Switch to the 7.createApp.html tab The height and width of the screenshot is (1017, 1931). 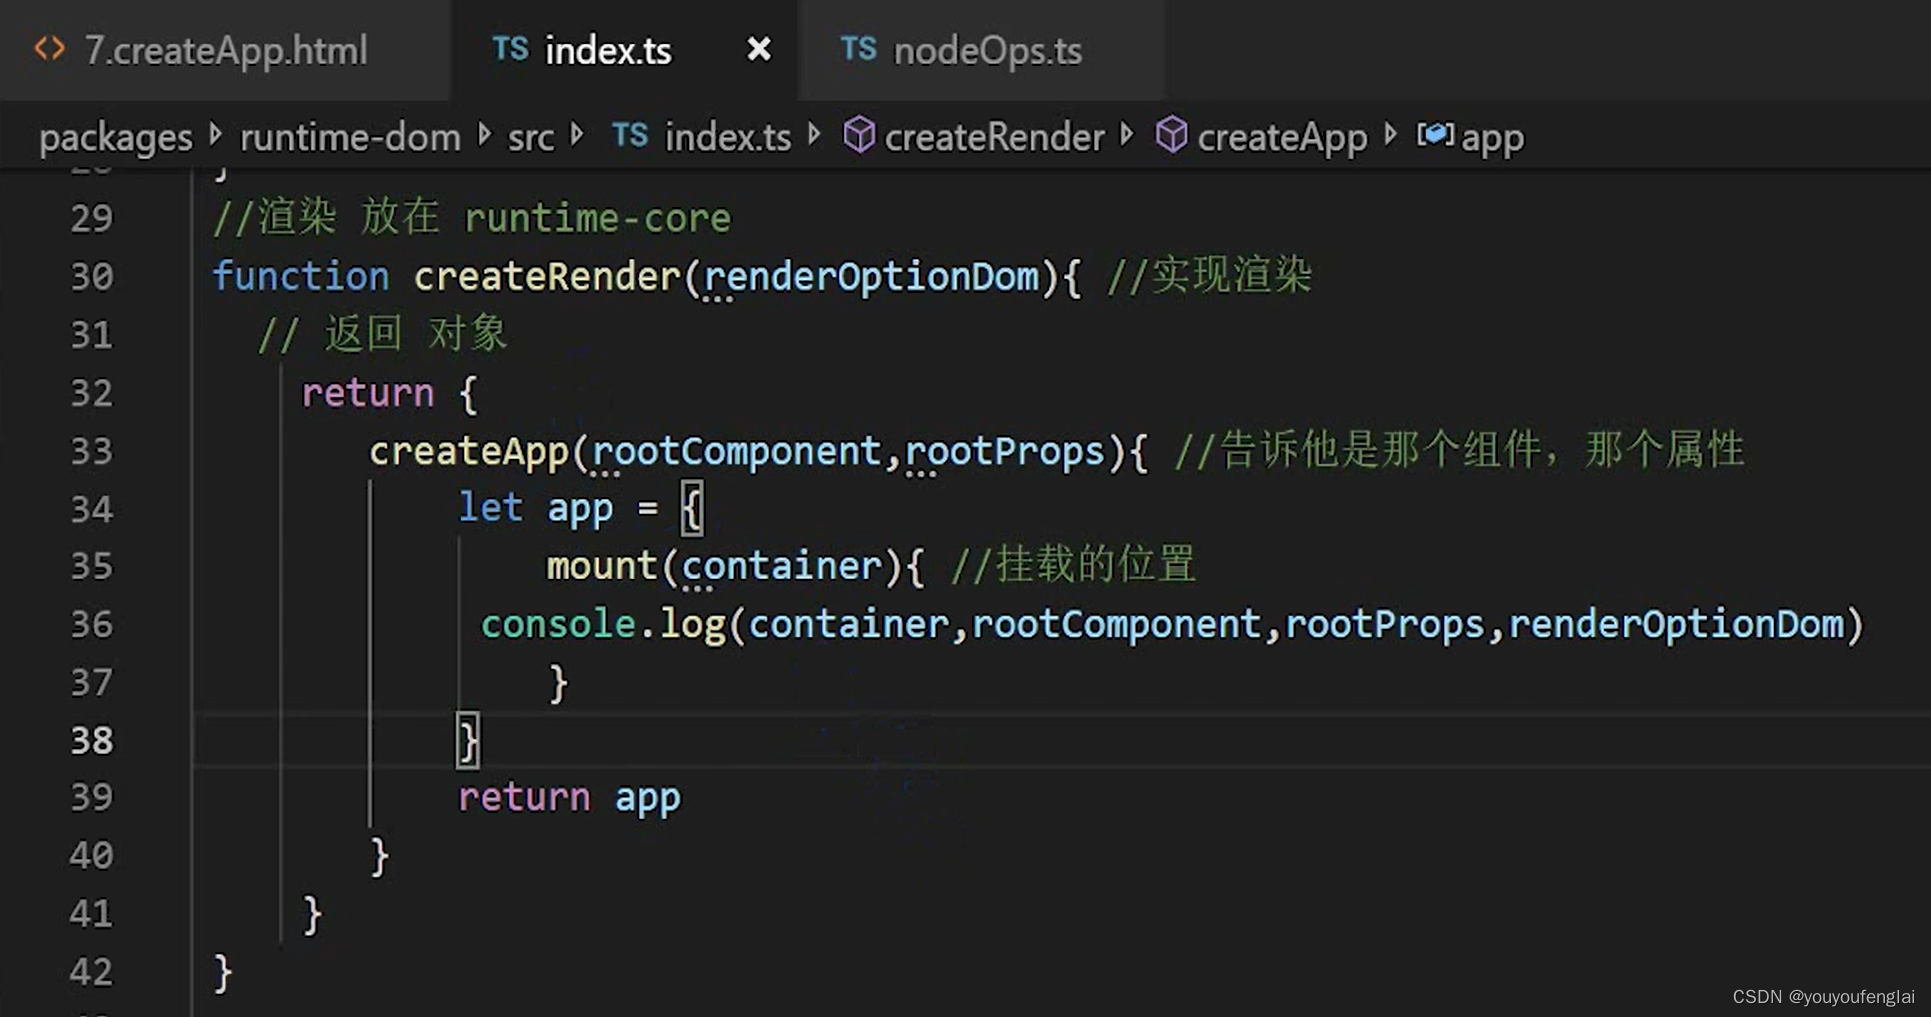225,50
